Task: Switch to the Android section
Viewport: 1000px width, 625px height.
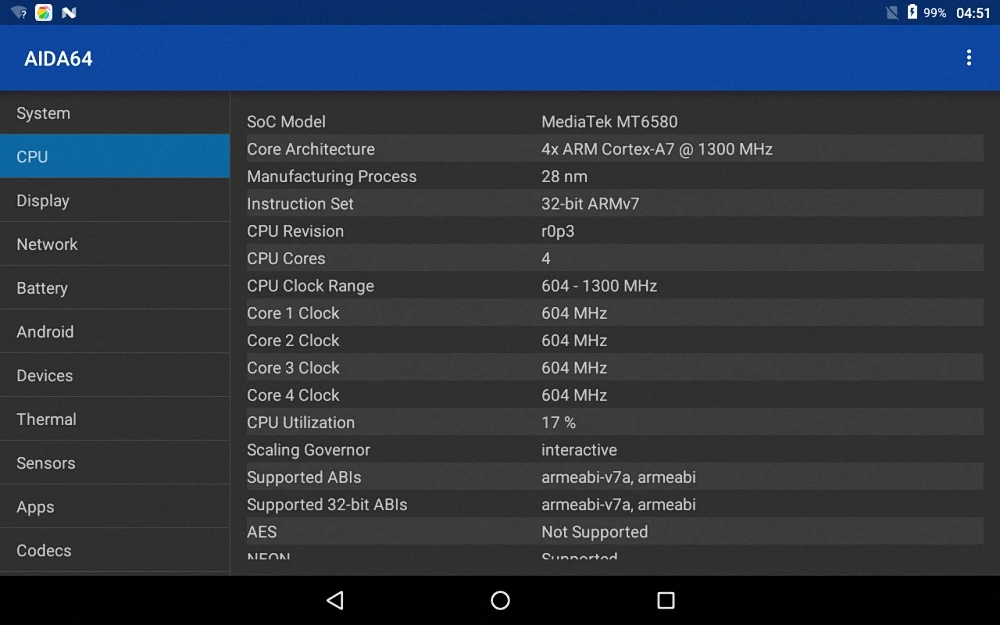Action: click(115, 332)
